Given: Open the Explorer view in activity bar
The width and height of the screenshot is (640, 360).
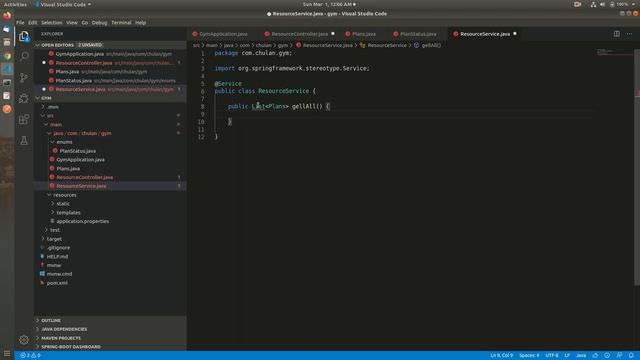Looking at the screenshot, I should [x=24, y=36].
